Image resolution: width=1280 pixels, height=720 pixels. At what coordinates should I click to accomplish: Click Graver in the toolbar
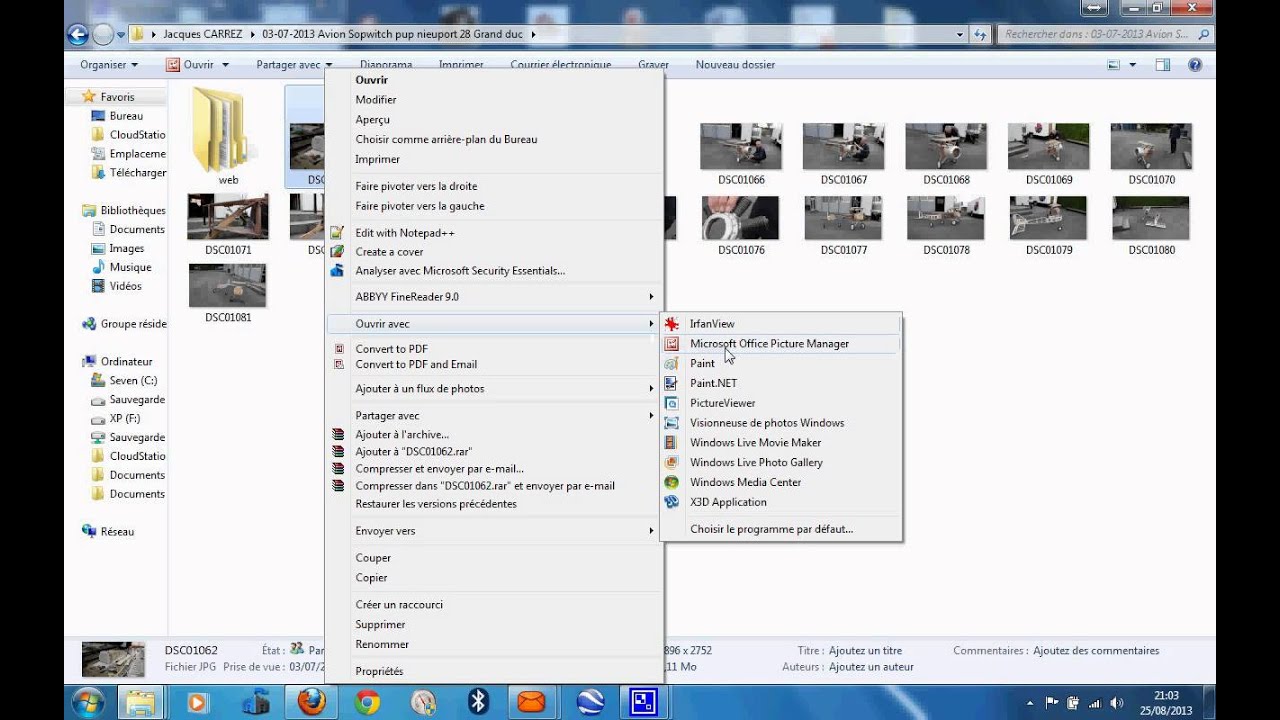click(x=653, y=65)
